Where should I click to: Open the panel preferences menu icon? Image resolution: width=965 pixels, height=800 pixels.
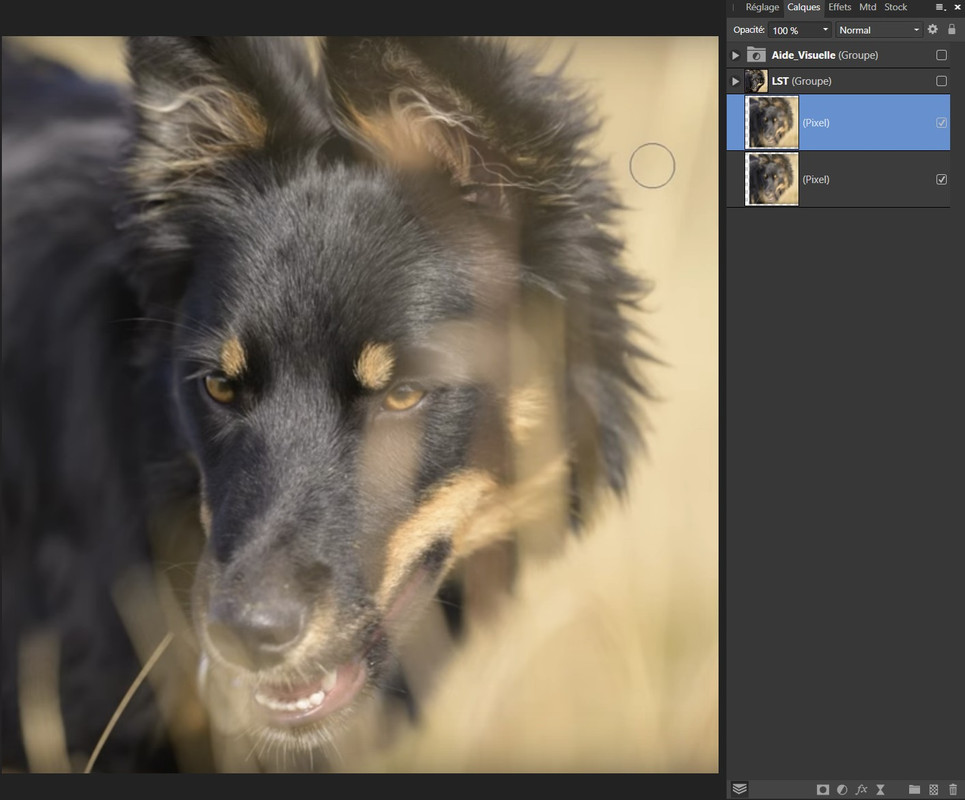tap(940, 7)
